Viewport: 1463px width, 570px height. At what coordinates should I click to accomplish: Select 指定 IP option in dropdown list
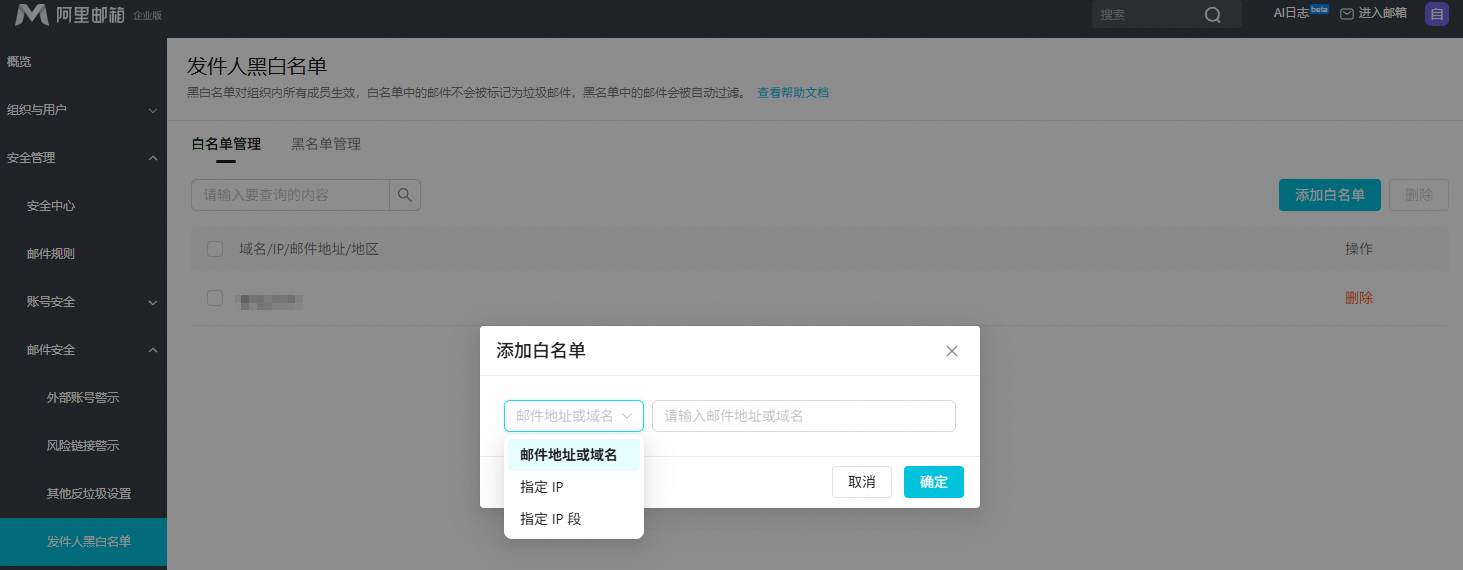[x=574, y=487]
